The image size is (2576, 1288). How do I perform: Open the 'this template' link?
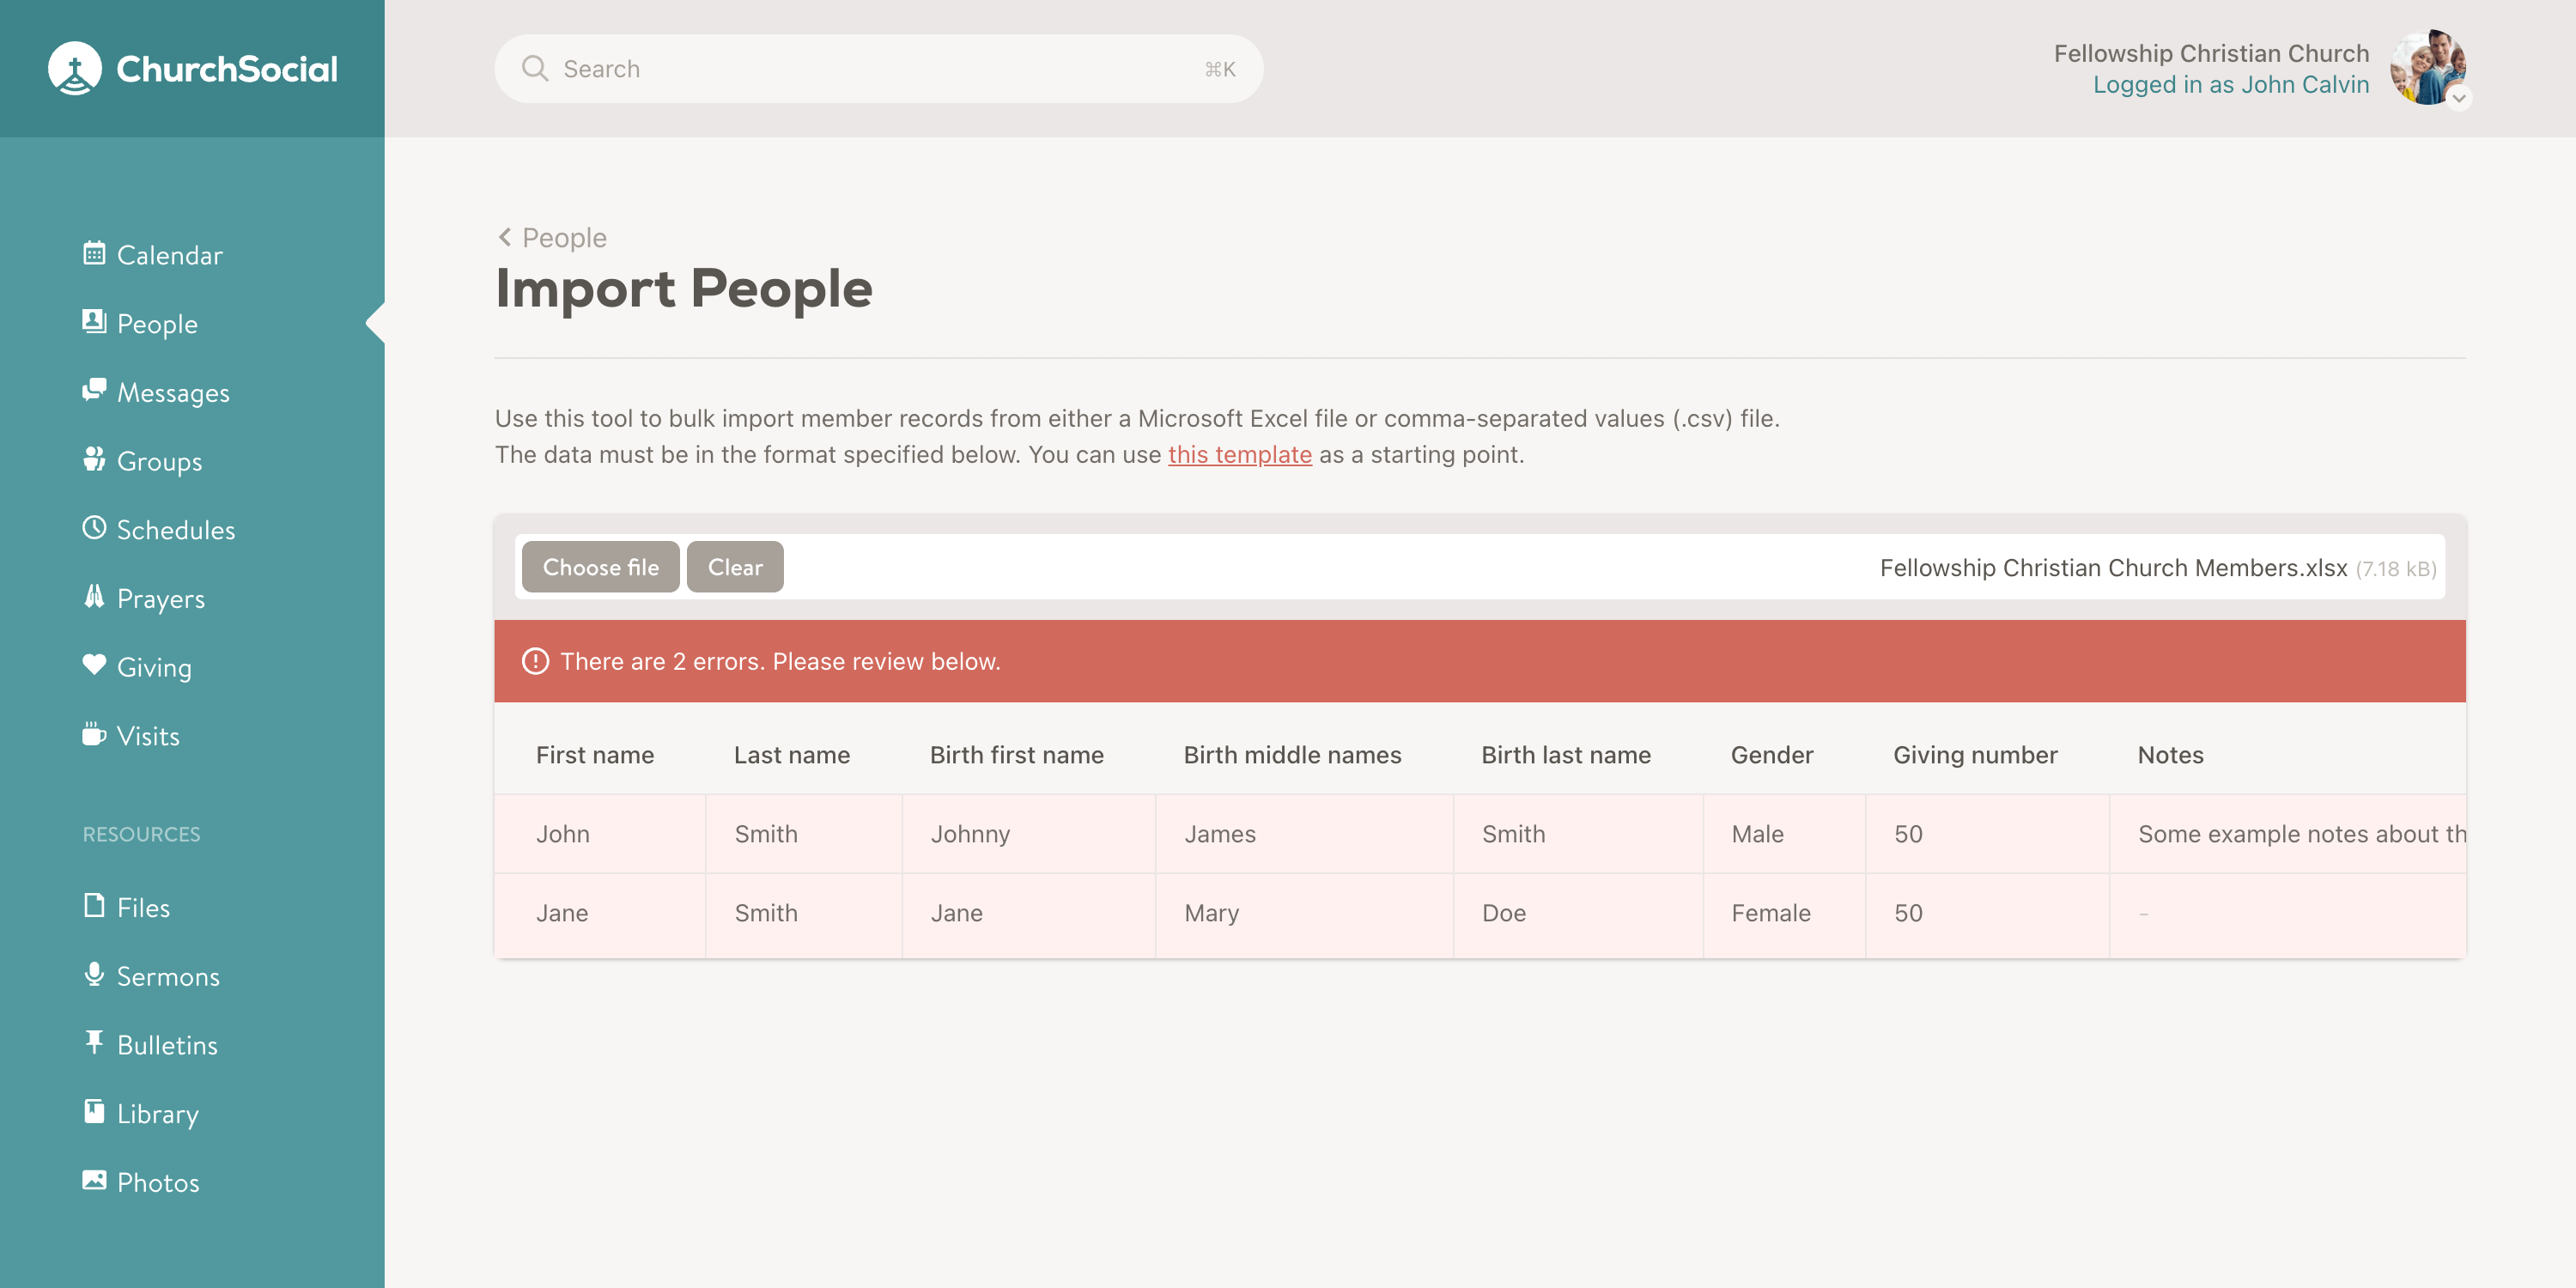(1240, 454)
